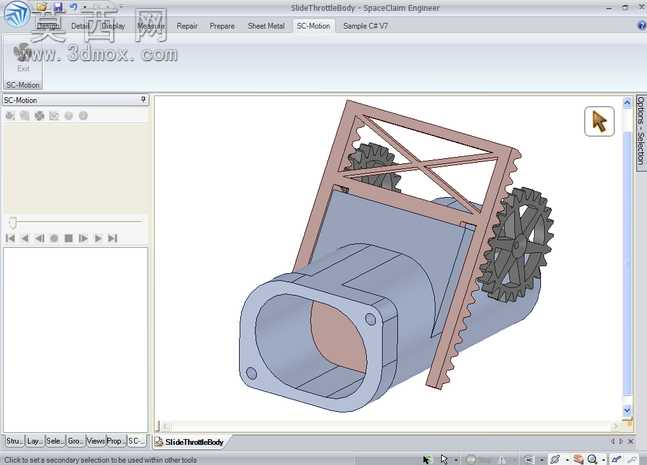Open the Prepare ribbon tab
The width and height of the screenshot is (647, 465).
222,26
